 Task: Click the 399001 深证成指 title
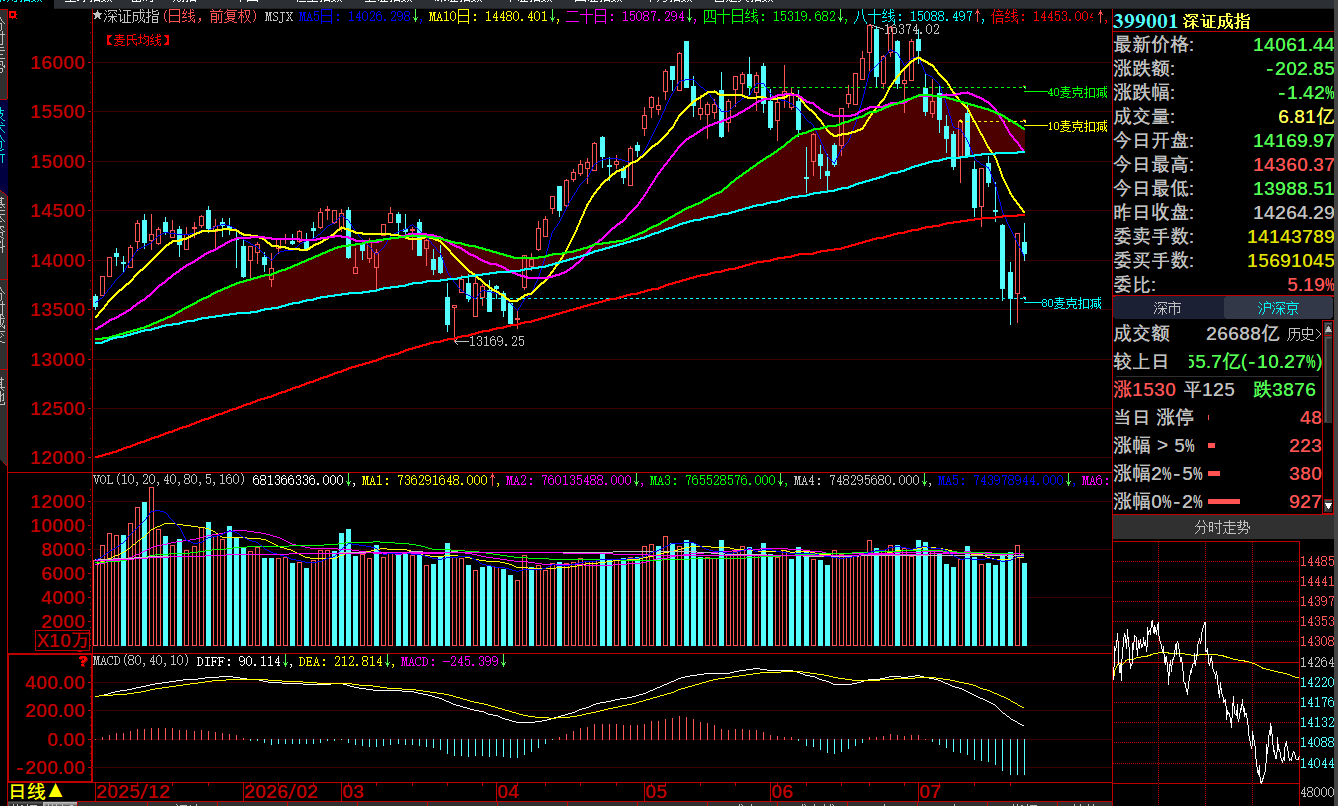click(x=1181, y=21)
